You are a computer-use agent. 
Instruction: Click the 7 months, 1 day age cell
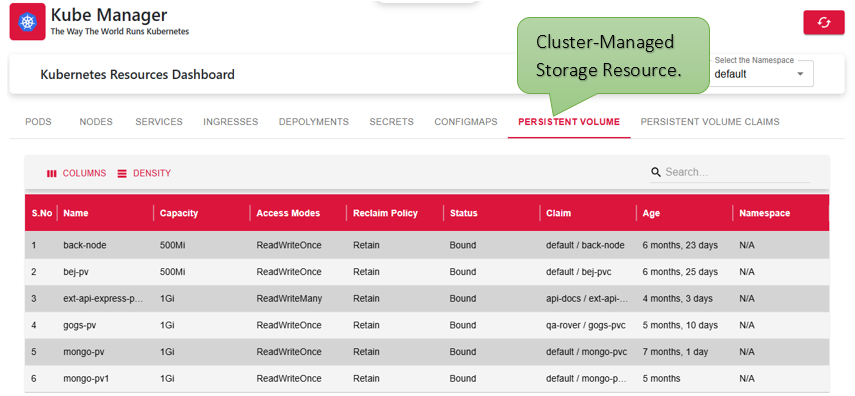pyautogui.click(x=675, y=352)
